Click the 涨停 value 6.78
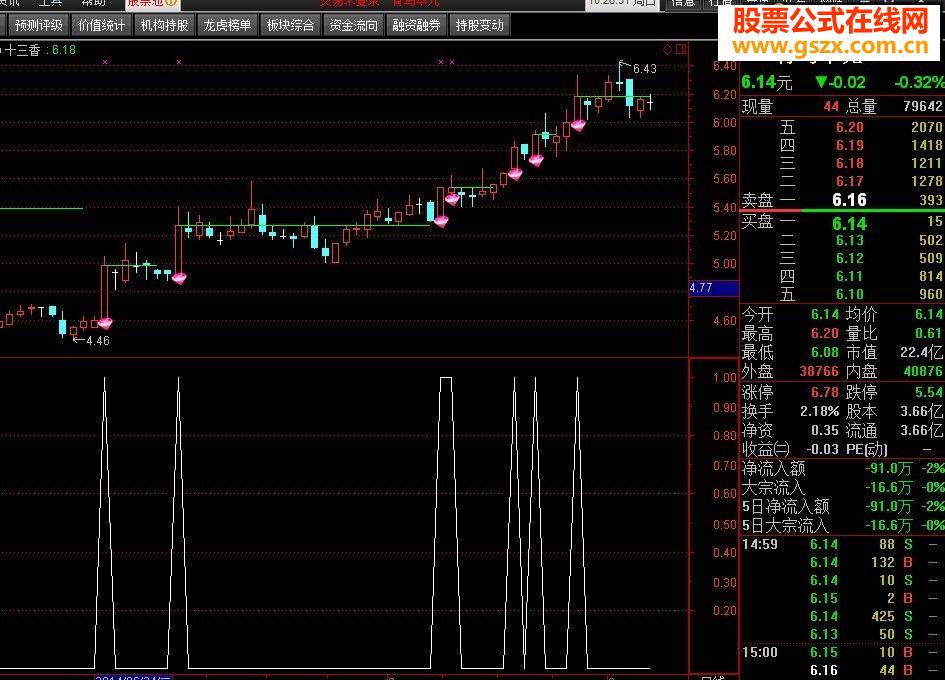This screenshot has height=680, width=945. (x=824, y=392)
